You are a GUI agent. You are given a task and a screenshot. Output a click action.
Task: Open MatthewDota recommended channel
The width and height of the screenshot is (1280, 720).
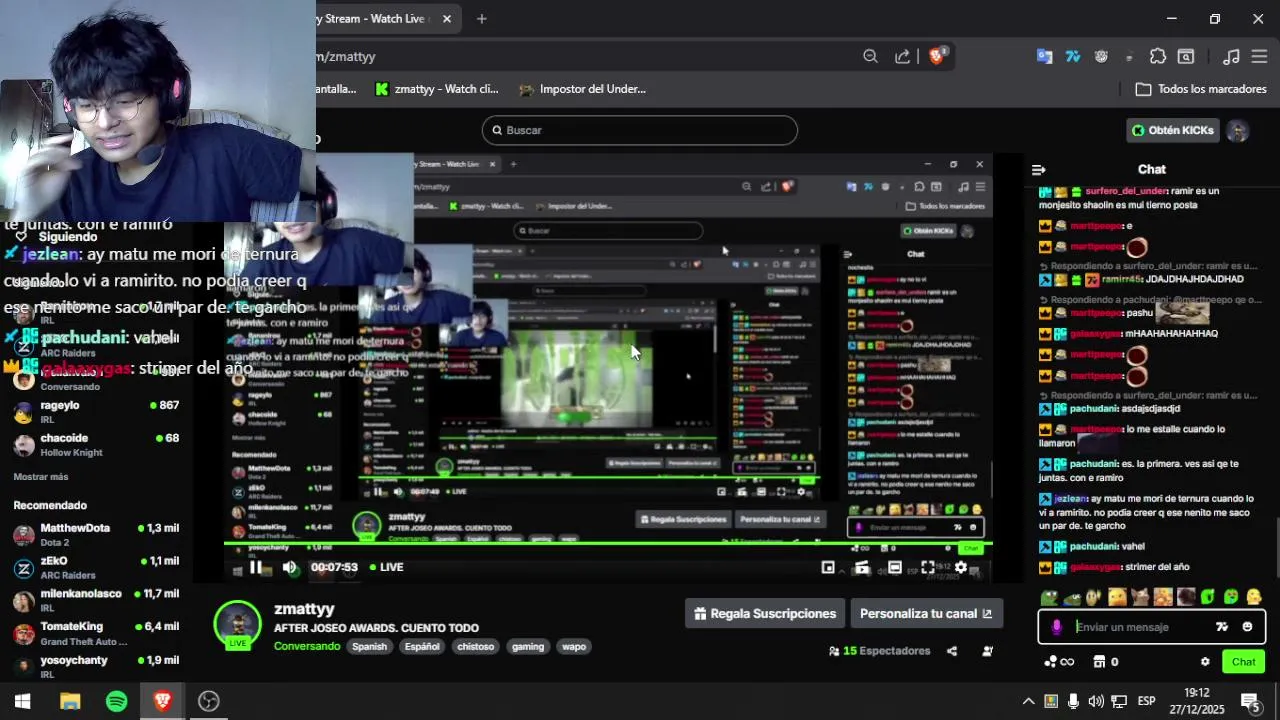(97, 535)
